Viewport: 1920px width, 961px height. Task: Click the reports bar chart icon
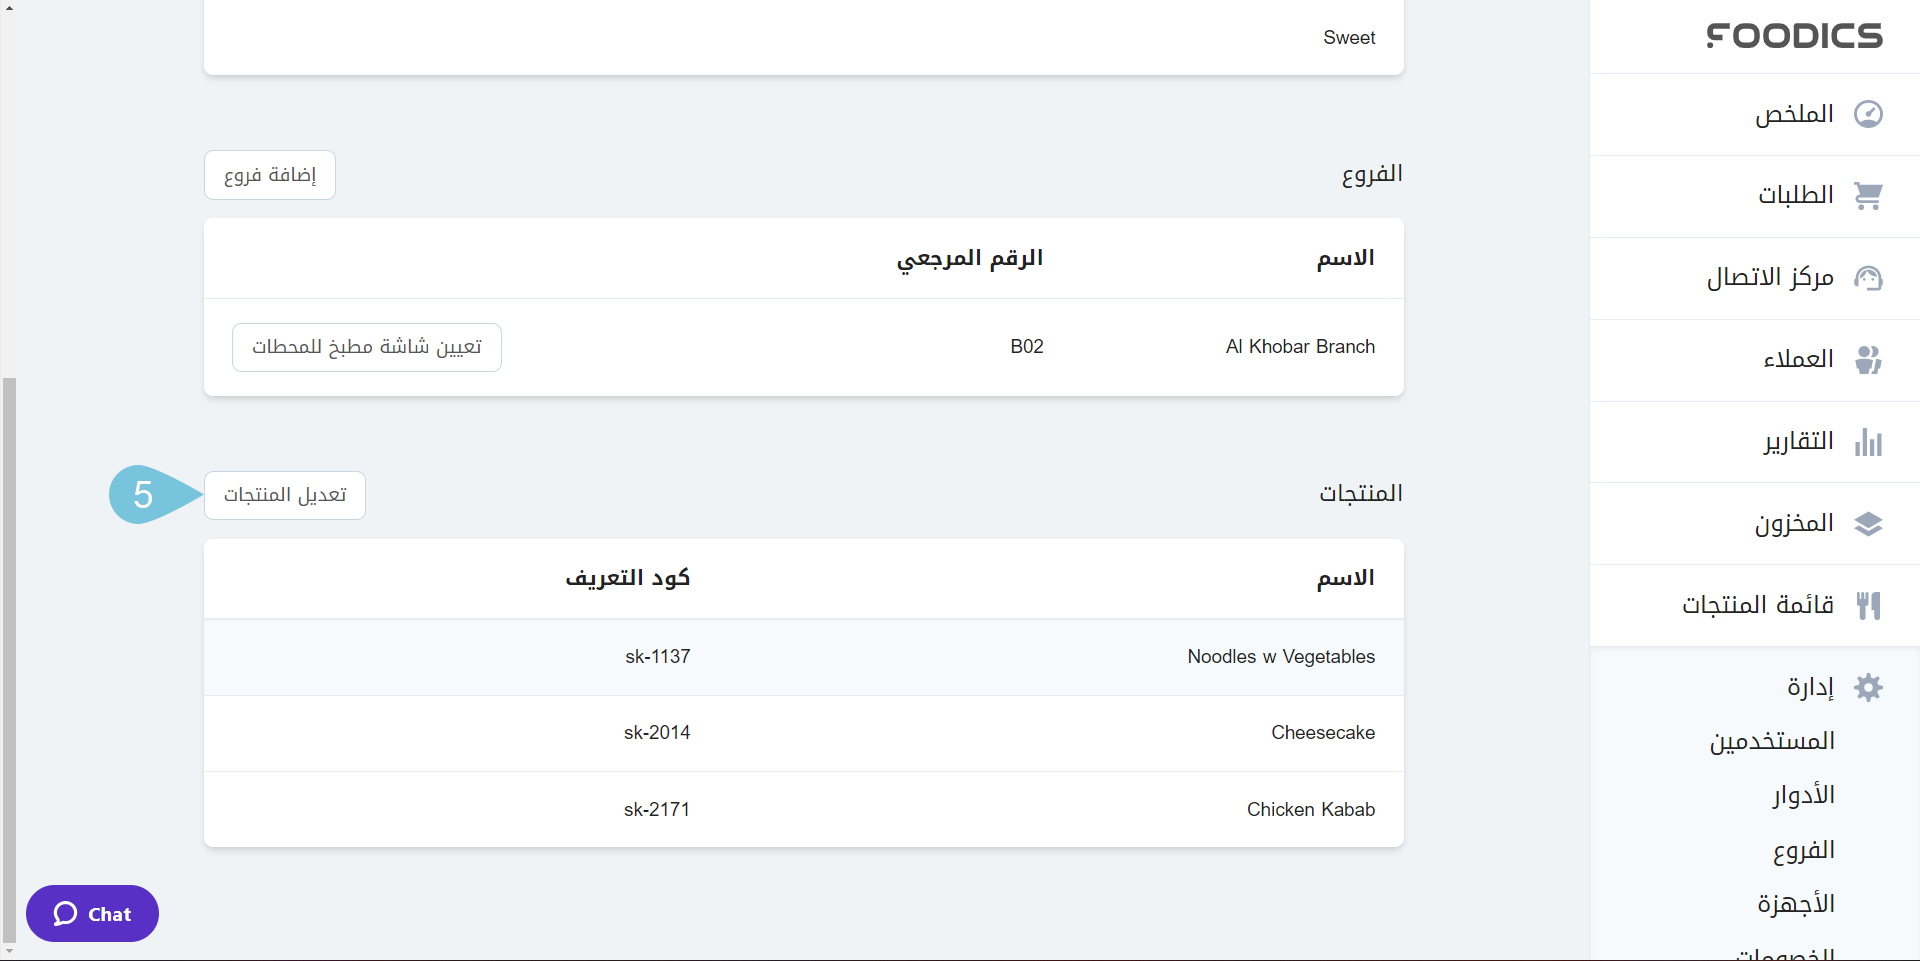[x=1868, y=442]
